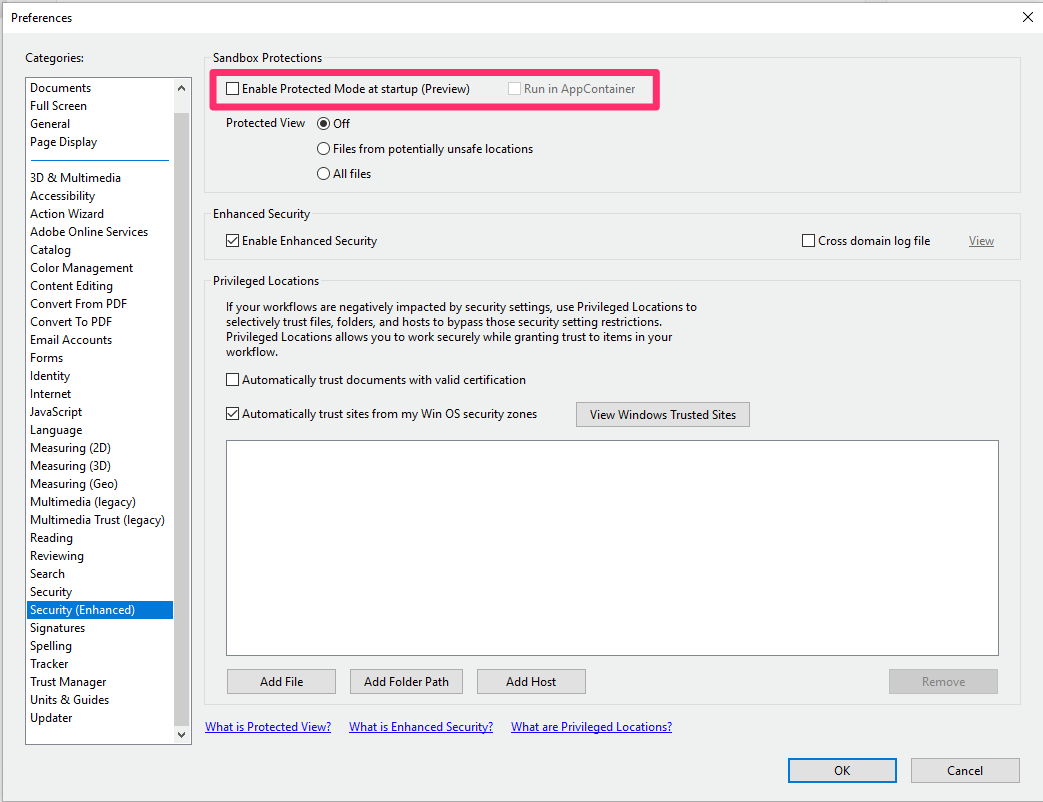Screen dimensions: 1043x802
Task: Click the Add Host button
Action: (x=531, y=682)
